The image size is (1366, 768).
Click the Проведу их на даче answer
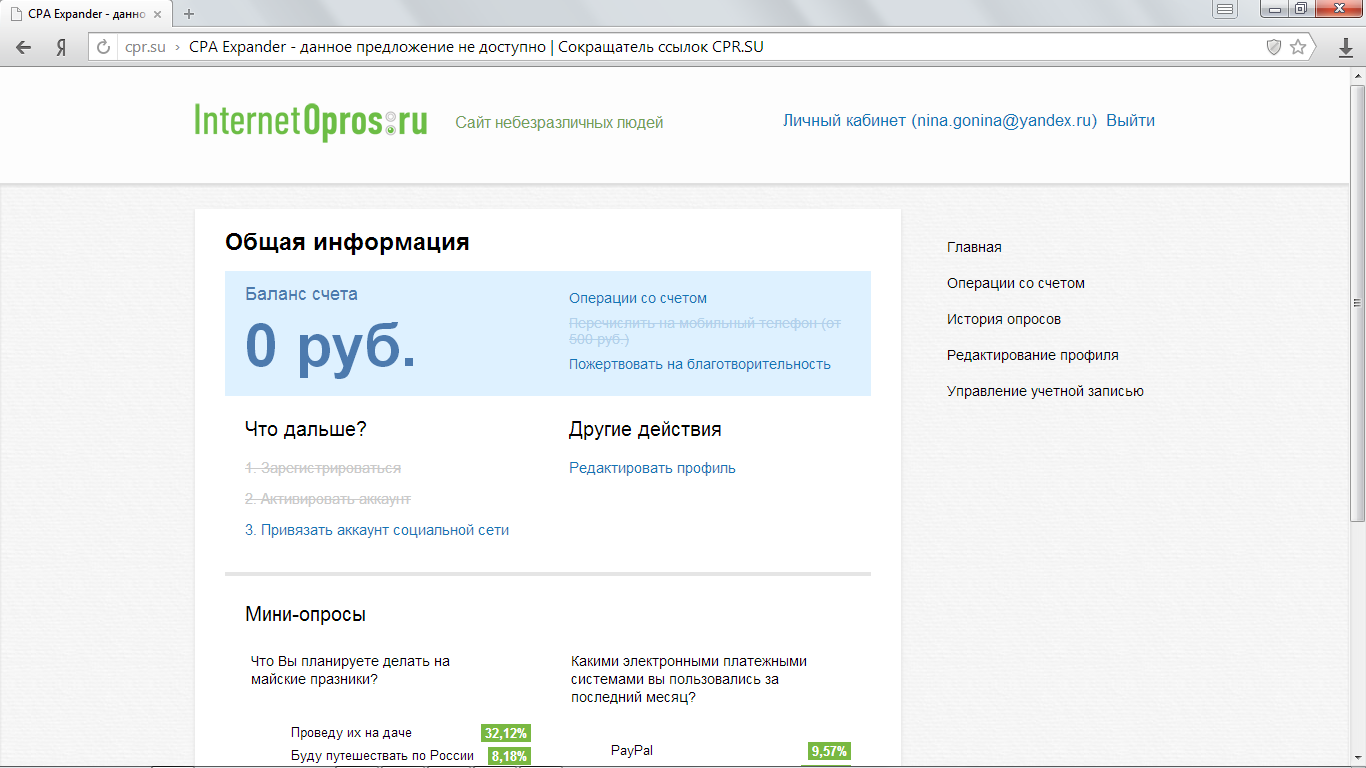click(x=351, y=733)
